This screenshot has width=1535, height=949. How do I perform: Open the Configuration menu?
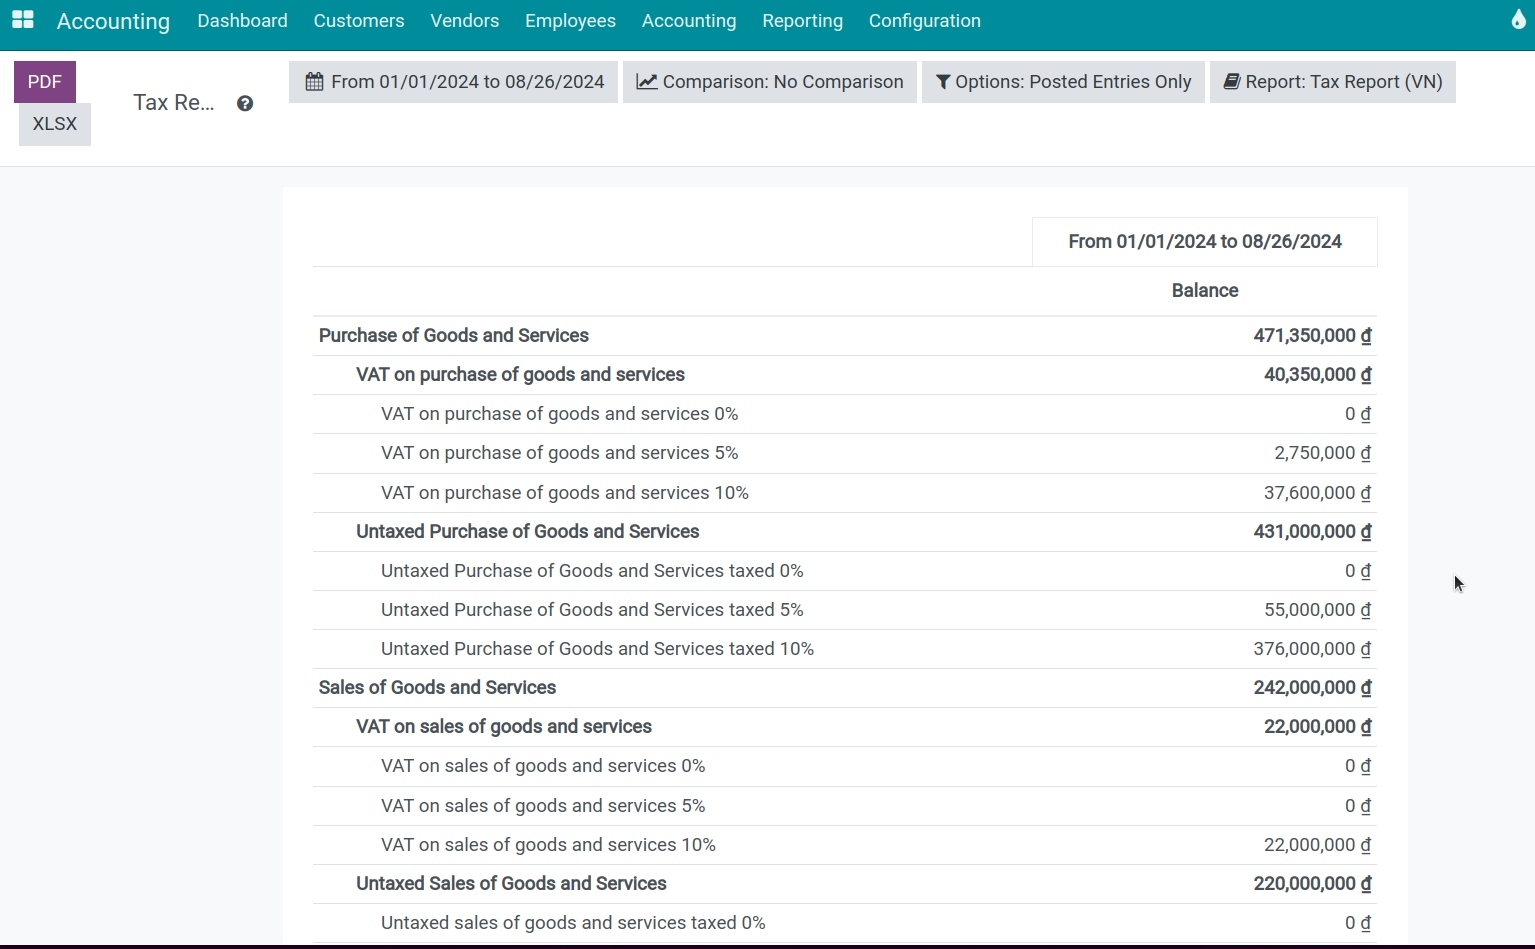click(925, 21)
